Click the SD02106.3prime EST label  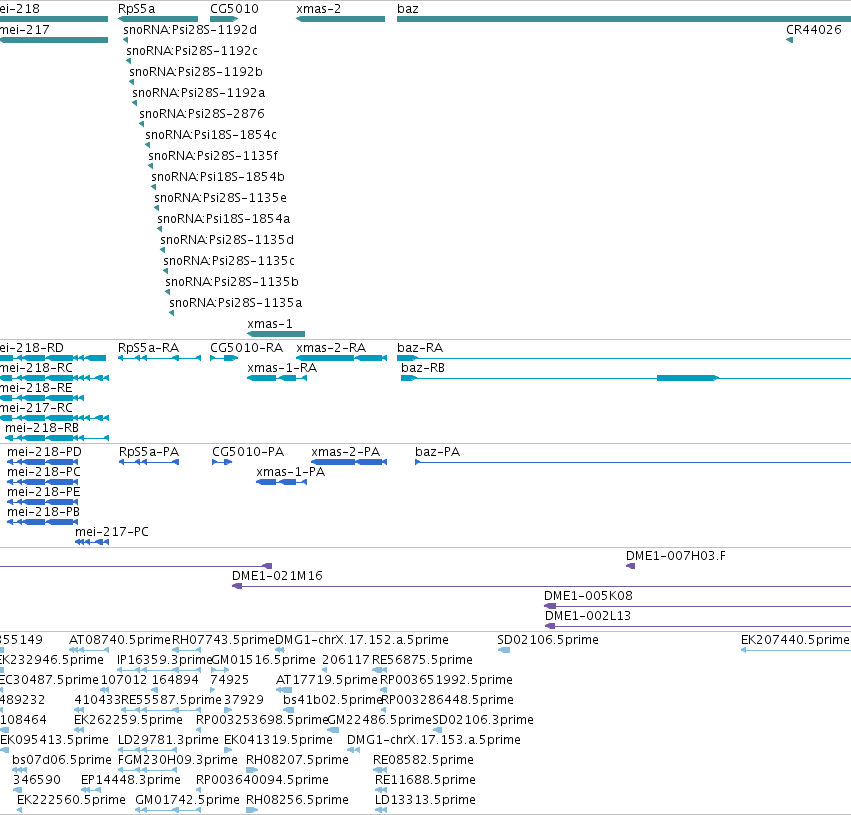point(483,720)
